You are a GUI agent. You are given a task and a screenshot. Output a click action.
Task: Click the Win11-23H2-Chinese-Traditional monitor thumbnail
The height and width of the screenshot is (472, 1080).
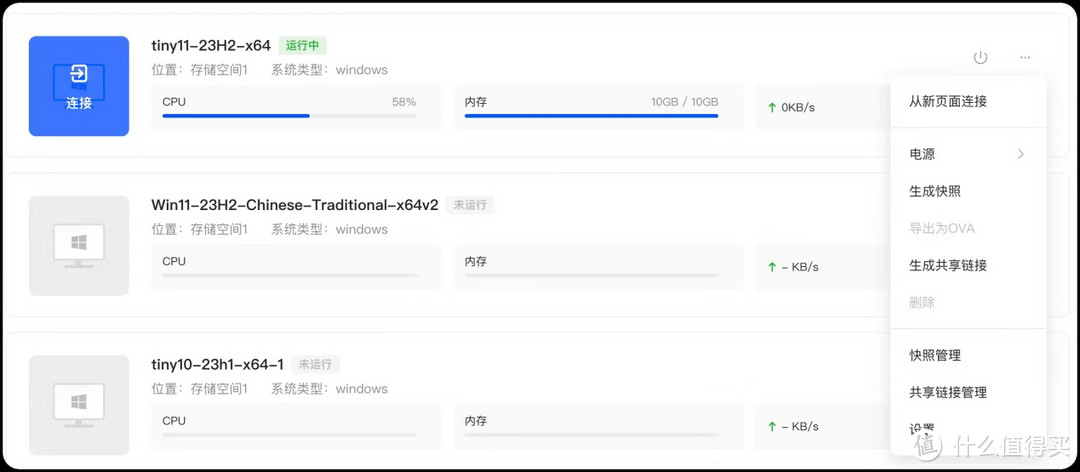tap(79, 245)
